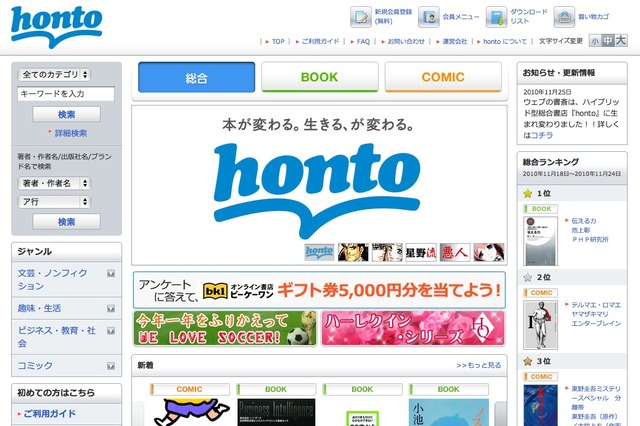Click the rank 3 comic cover thumbnail

point(540,405)
